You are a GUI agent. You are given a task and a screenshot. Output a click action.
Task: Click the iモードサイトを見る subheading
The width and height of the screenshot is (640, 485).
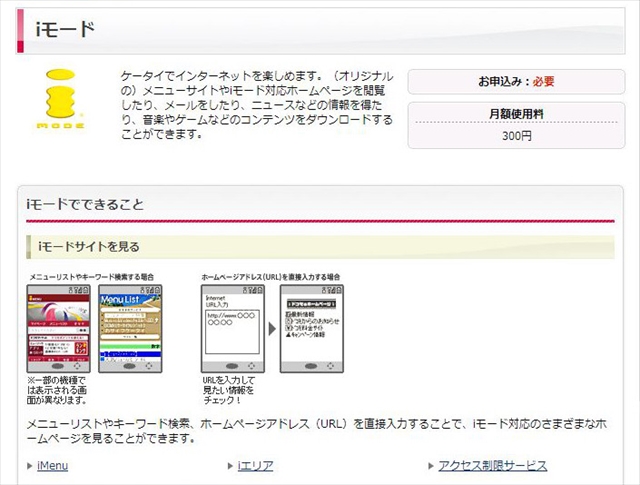[89, 247]
